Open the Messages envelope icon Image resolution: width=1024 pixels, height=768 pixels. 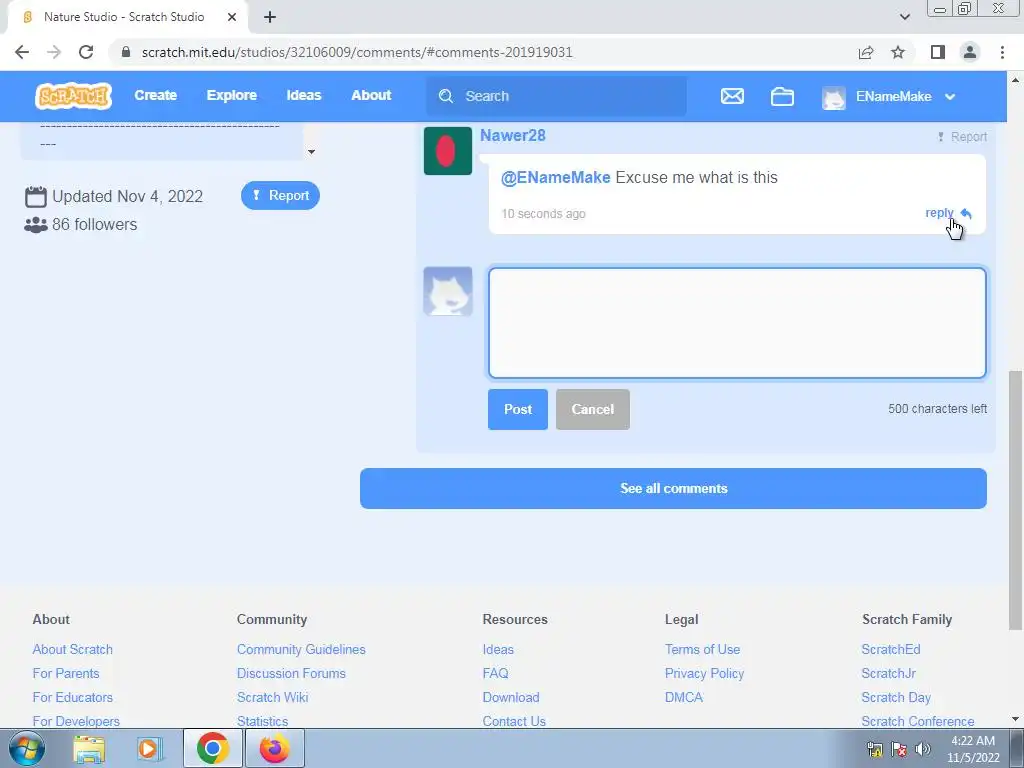pos(732,96)
